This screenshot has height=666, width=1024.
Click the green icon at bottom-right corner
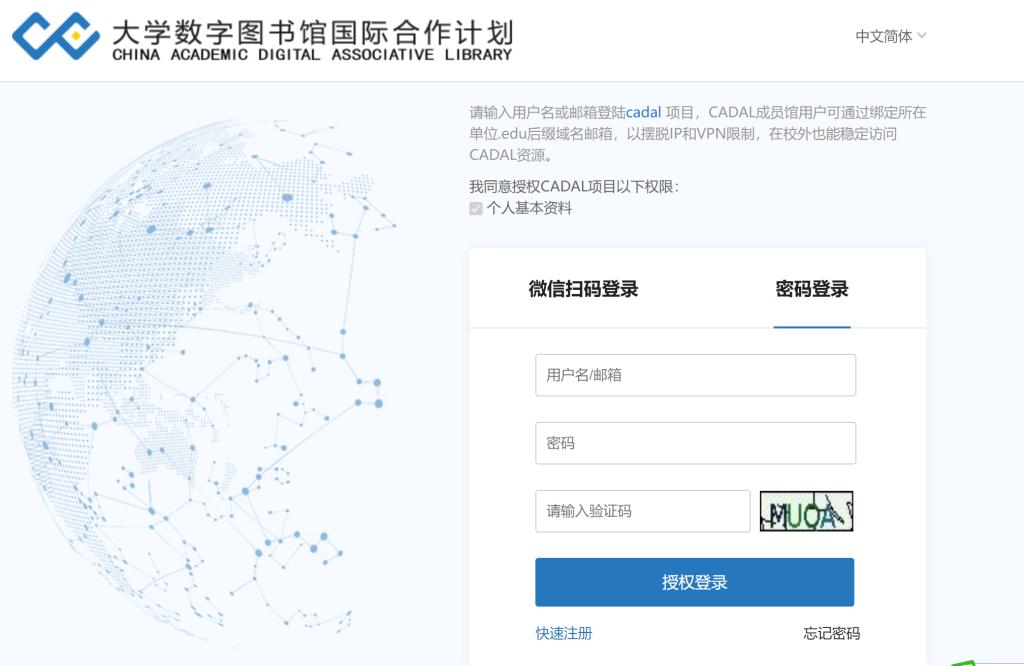click(x=968, y=661)
